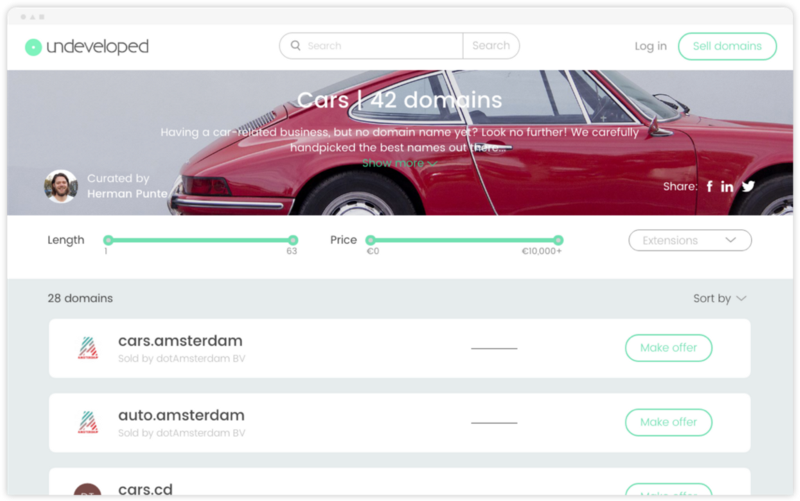
Task: Expand description with Show more
Action: 399,163
